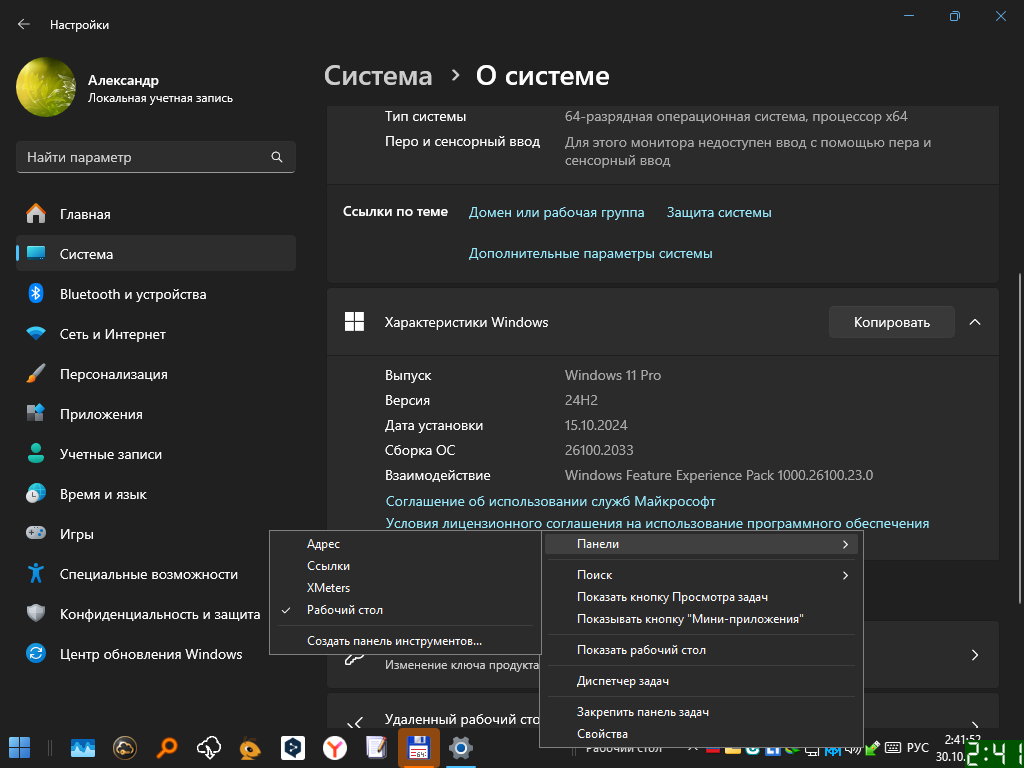Screen dimensions: 1024x768
Task: Expand the Поиск submenu
Action: pos(700,575)
